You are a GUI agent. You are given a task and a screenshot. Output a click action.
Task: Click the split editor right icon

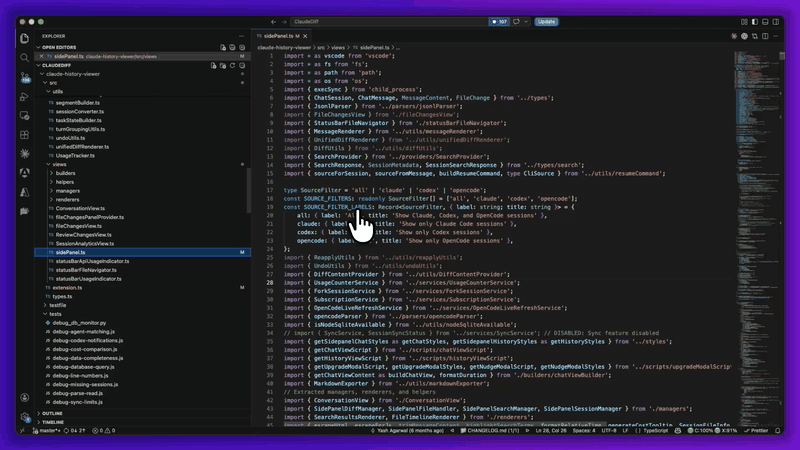coord(765,36)
